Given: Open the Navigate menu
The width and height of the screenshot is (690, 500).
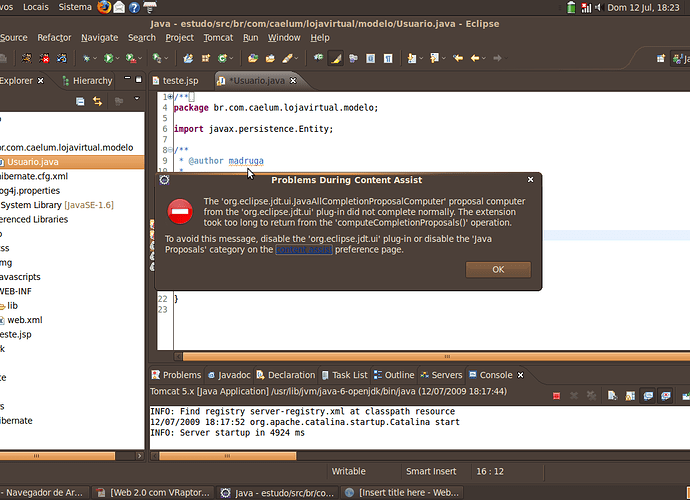Looking at the screenshot, I should [x=99, y=38].
